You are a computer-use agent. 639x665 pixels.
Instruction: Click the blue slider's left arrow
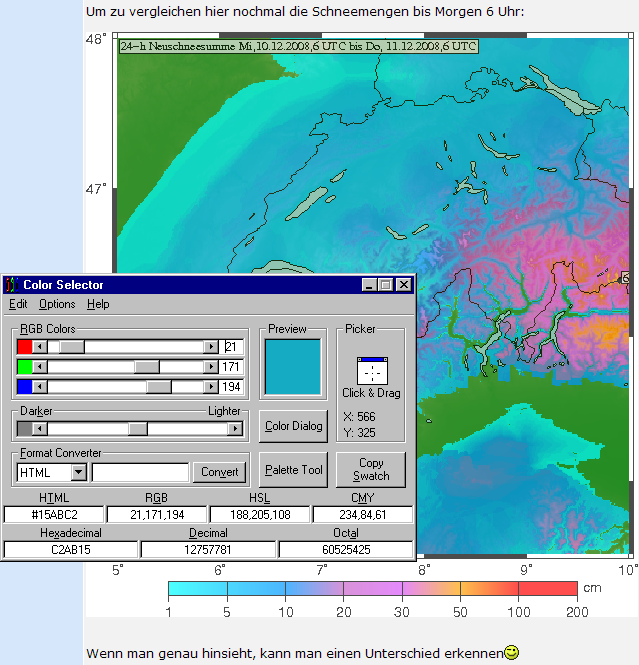(x=40, y=386)
